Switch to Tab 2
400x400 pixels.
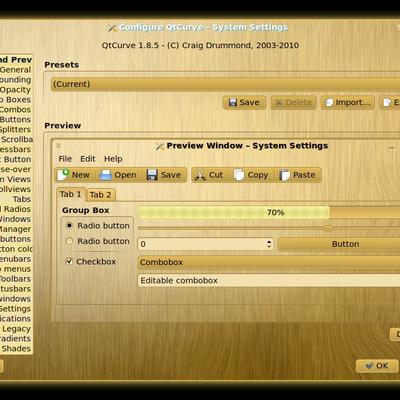pos(100,195)
